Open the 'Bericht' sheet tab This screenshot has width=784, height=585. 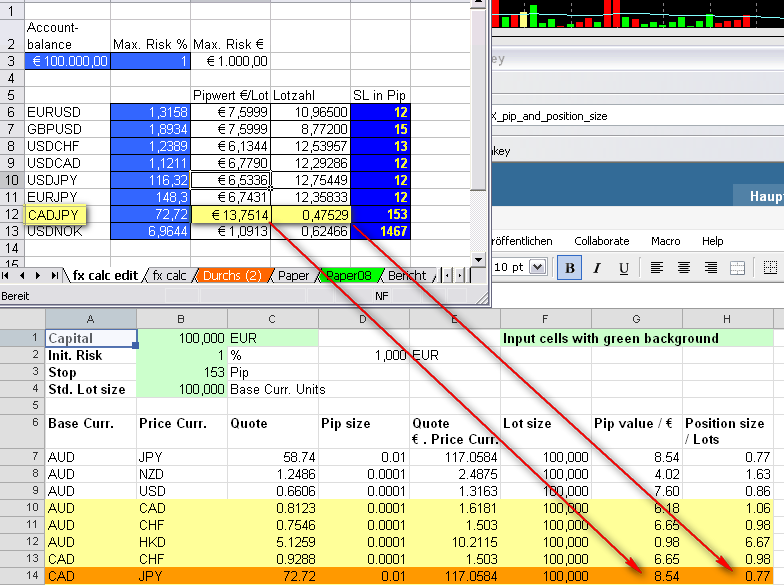coord(407,276)
